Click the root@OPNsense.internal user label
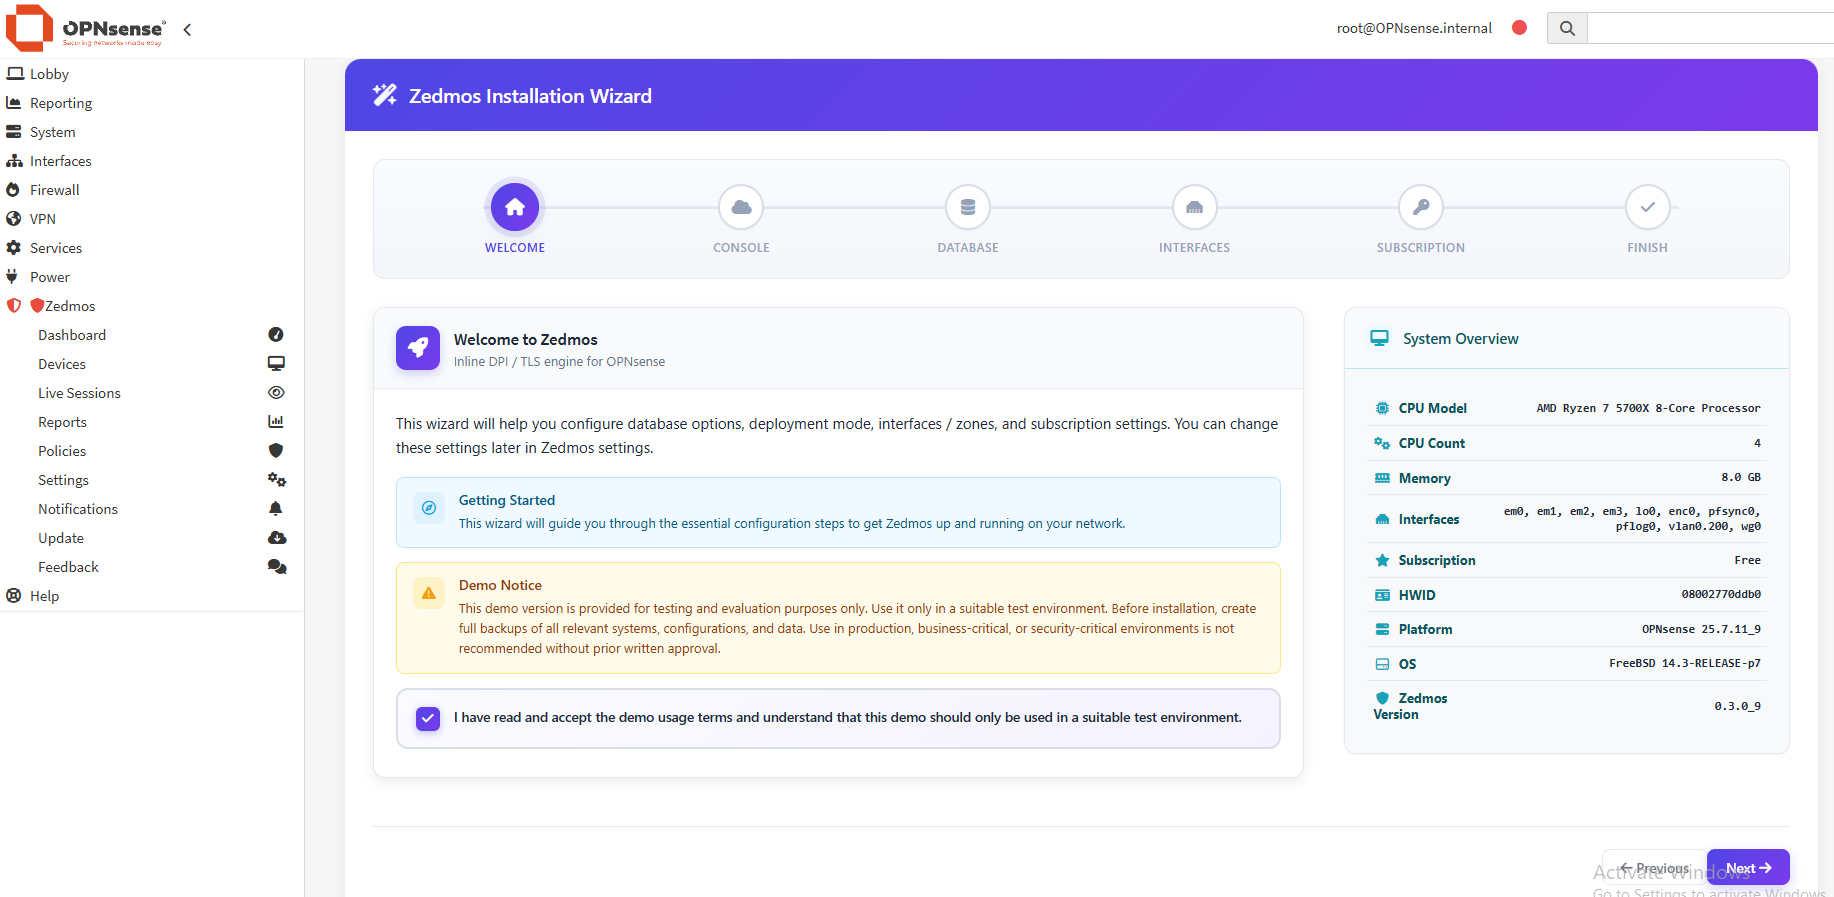 pyautogui.click(x=1414, y=28)
